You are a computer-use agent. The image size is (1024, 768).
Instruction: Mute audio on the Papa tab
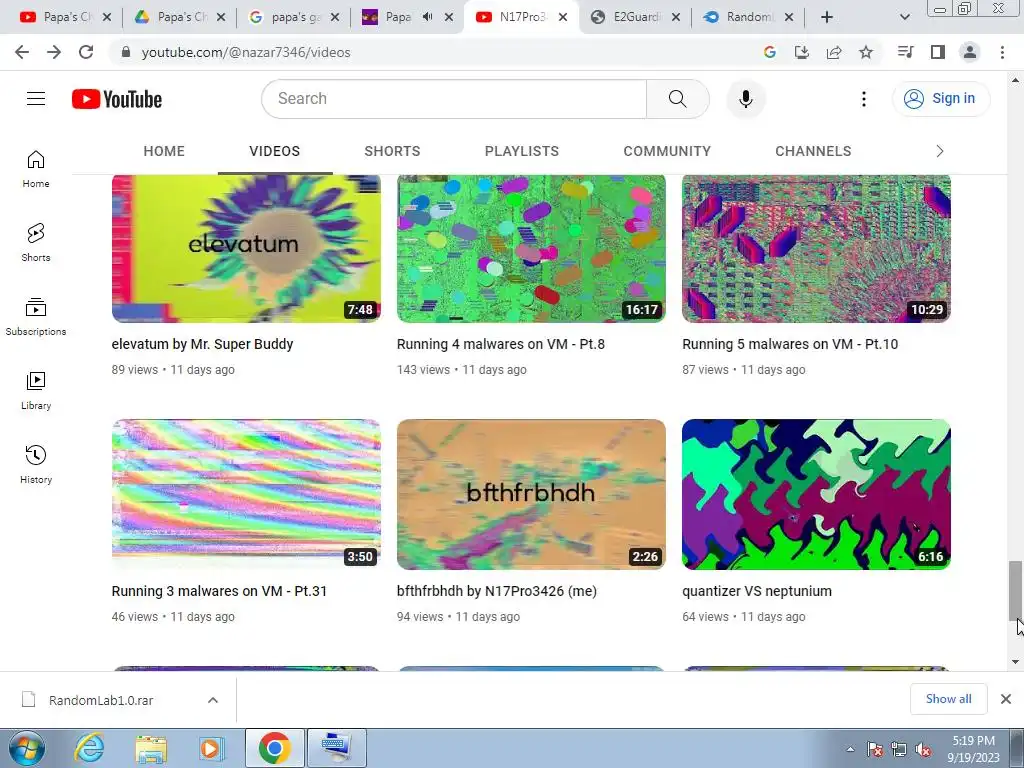point(427,17)
